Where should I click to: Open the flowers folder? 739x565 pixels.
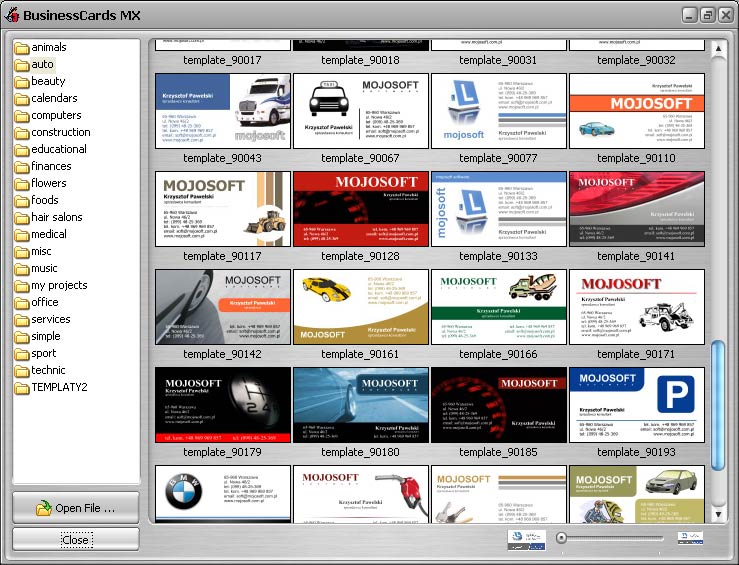point(41,183)
